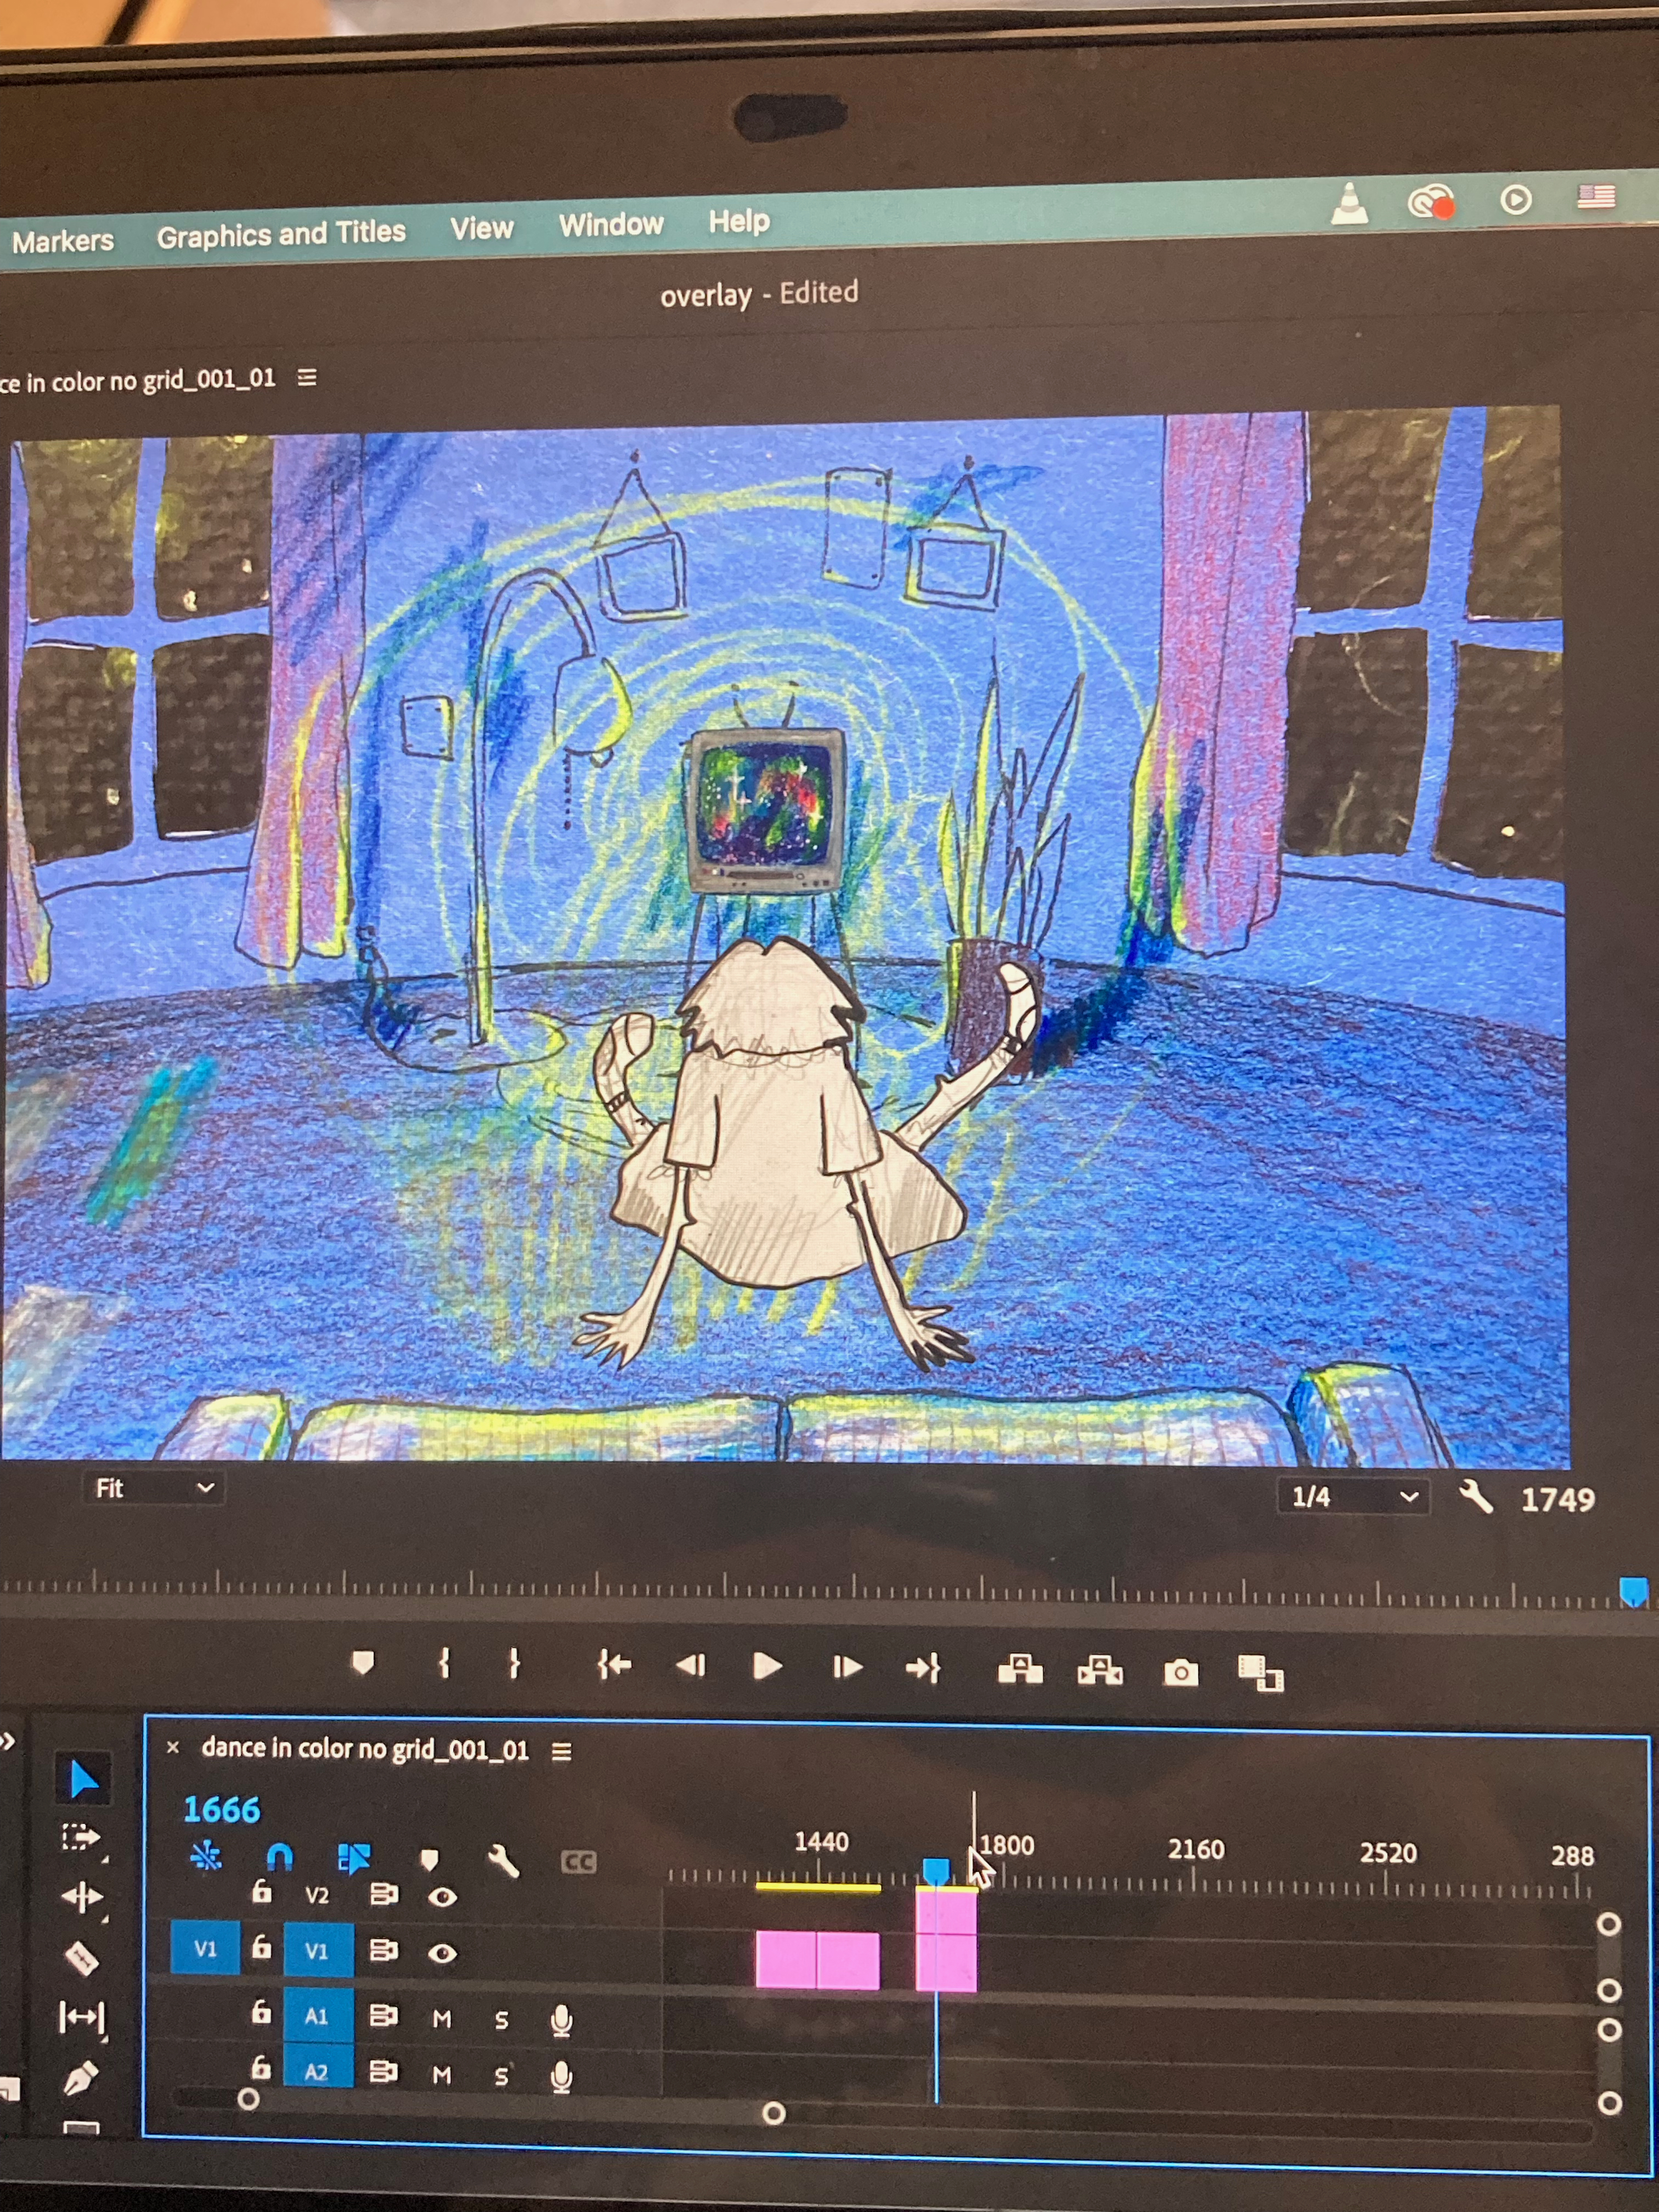
Task: Toggle Snap in Timeline magnet icon
Action: [280, 1857]
